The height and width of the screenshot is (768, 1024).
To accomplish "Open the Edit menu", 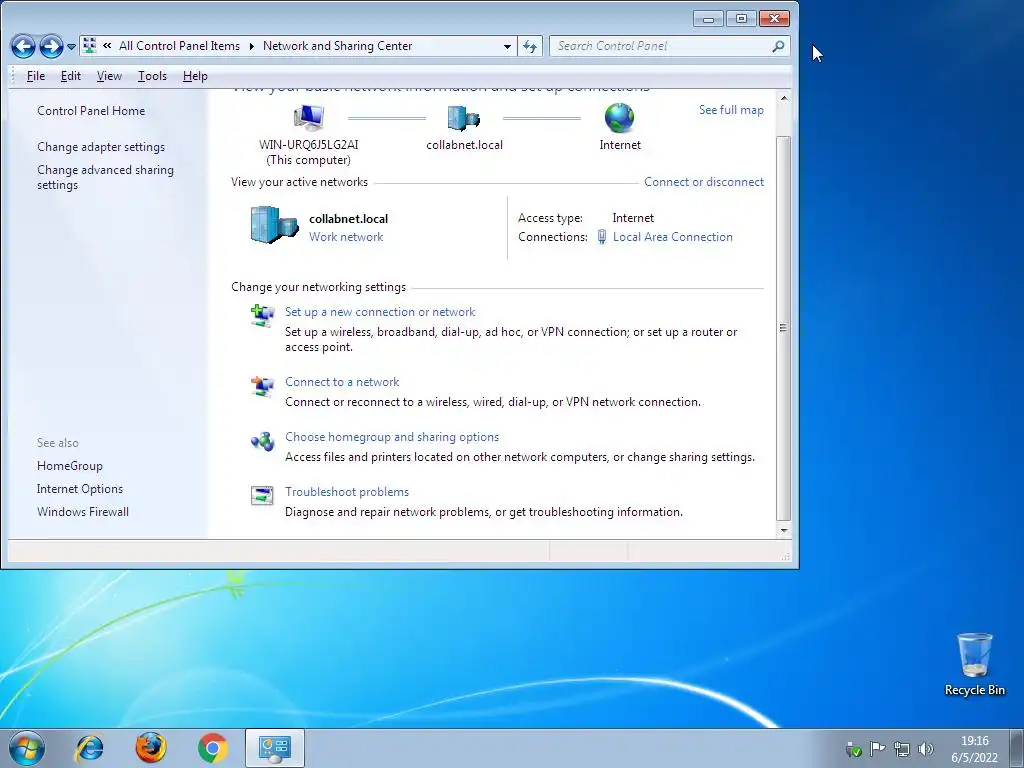I will [71, 76].
